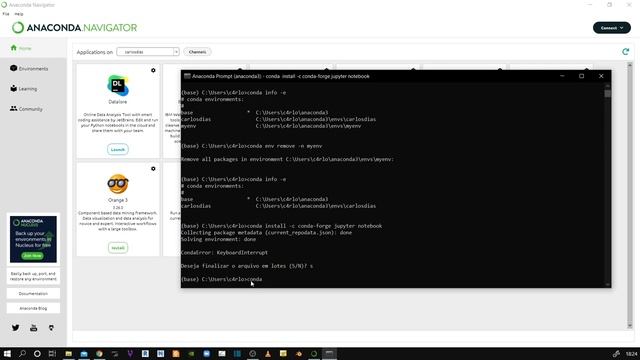Open the File menu
The height and width of the screenshot is (360, 640).
pyautogui.click(x=6, y=14)
